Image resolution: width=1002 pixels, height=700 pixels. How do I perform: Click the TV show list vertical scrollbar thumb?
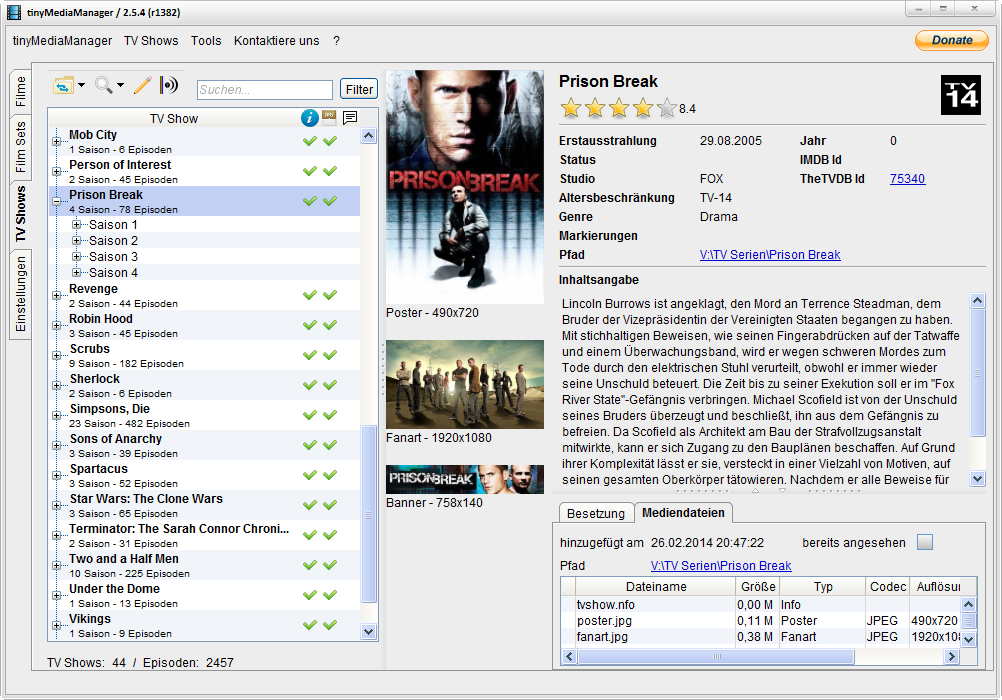tap(369, 514)
